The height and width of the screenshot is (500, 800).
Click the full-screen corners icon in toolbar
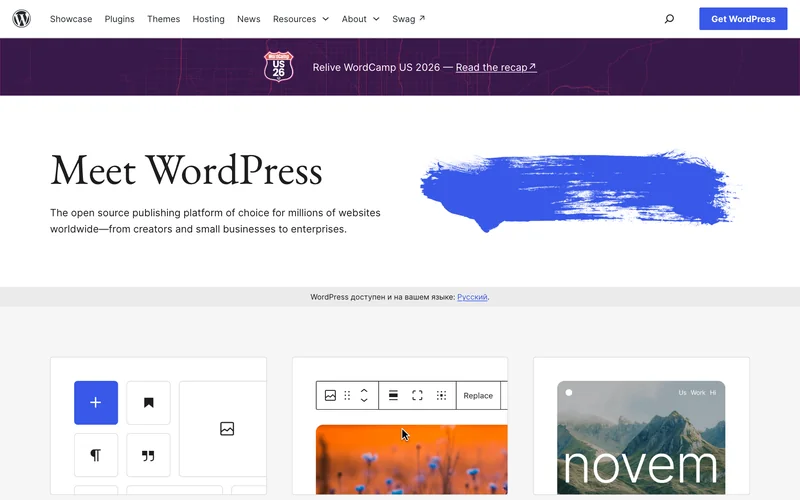click(x=417, y=395)
